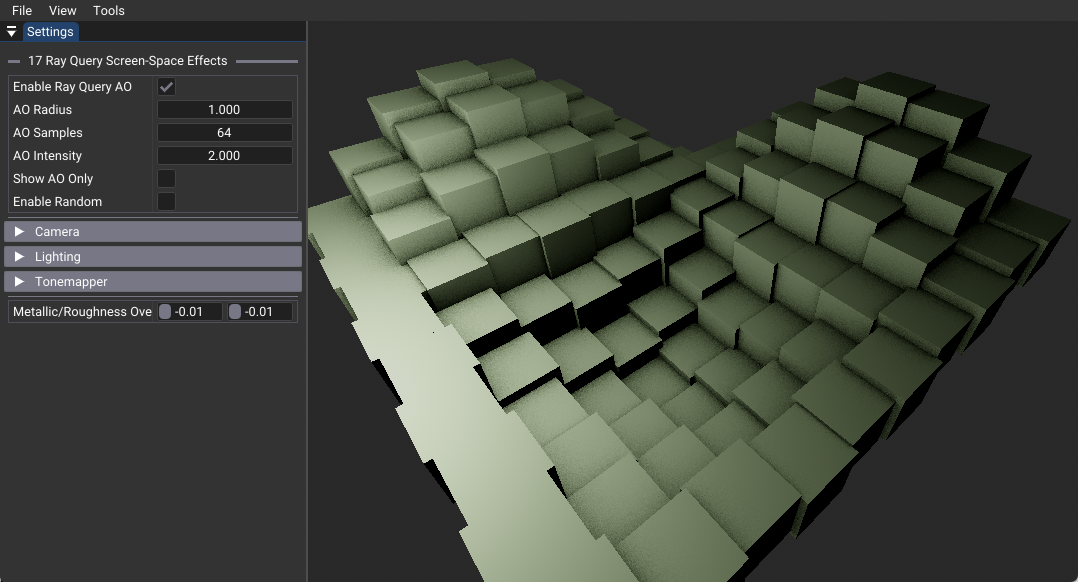This screenshot has height=582, width=1078.
Task: Toggle the Enable Random checkbox
Action: tap(166, 201)
